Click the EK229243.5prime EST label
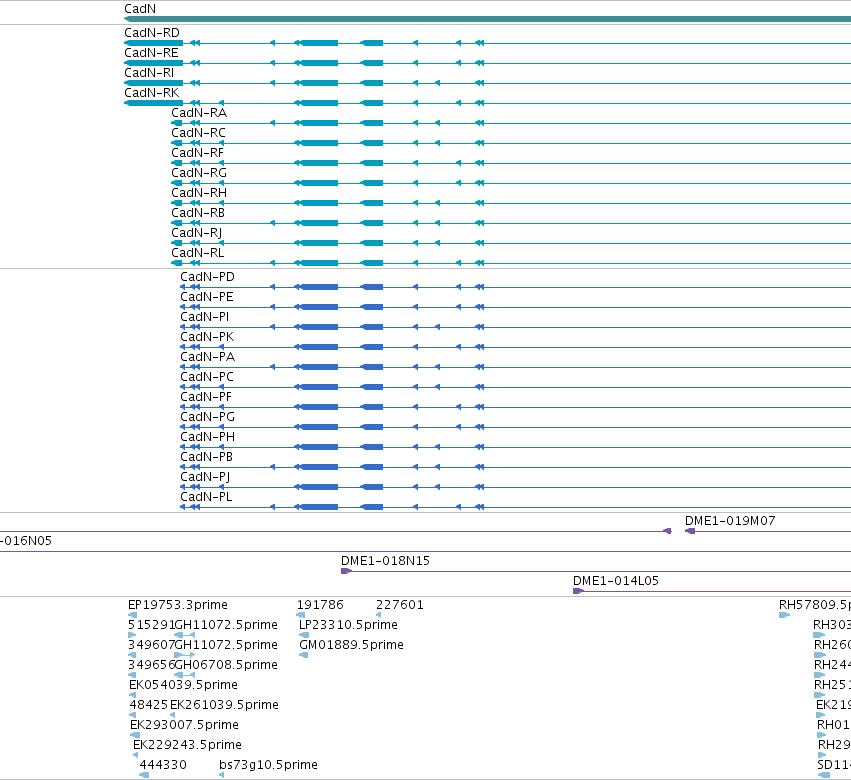This screenshot has width=851, height=780. (x=187, y=745)
